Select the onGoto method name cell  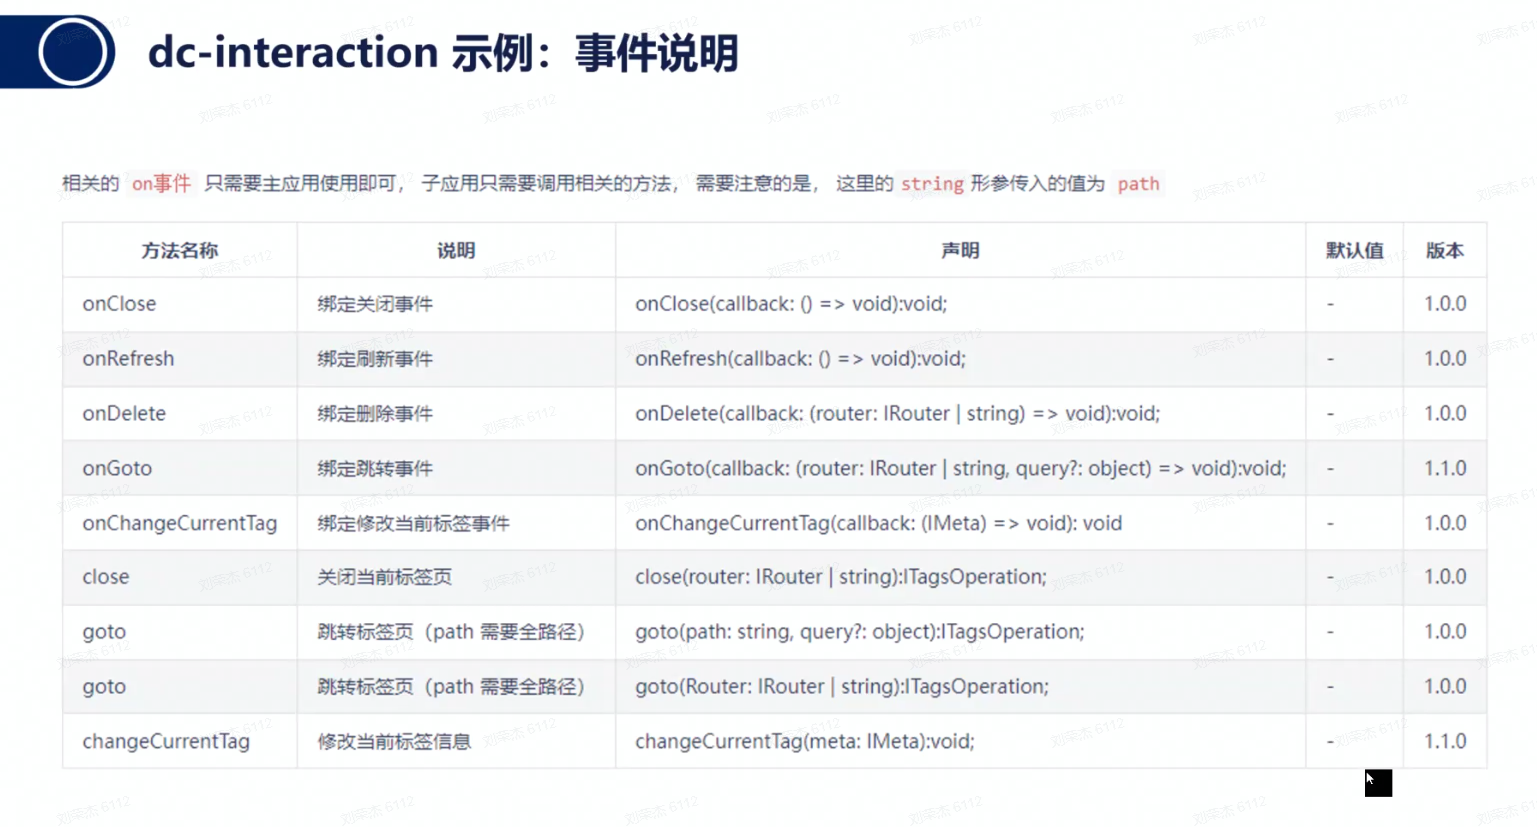(x=117, y=469)
